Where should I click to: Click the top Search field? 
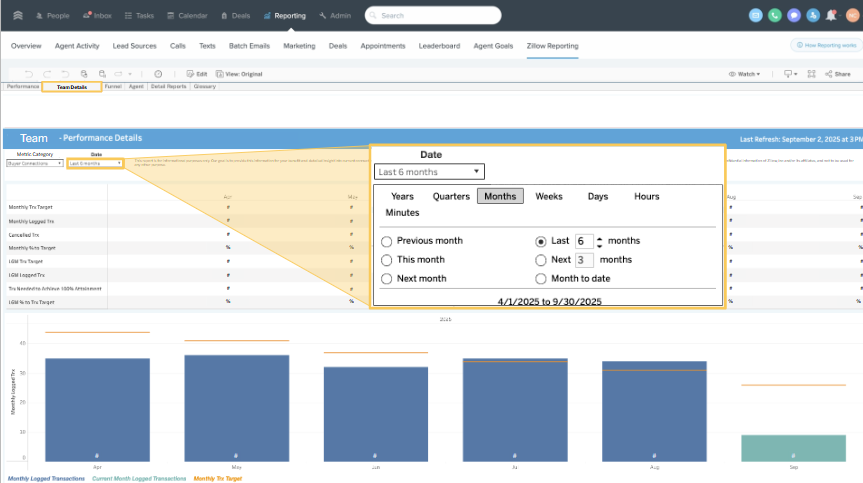tap(435, 16)
